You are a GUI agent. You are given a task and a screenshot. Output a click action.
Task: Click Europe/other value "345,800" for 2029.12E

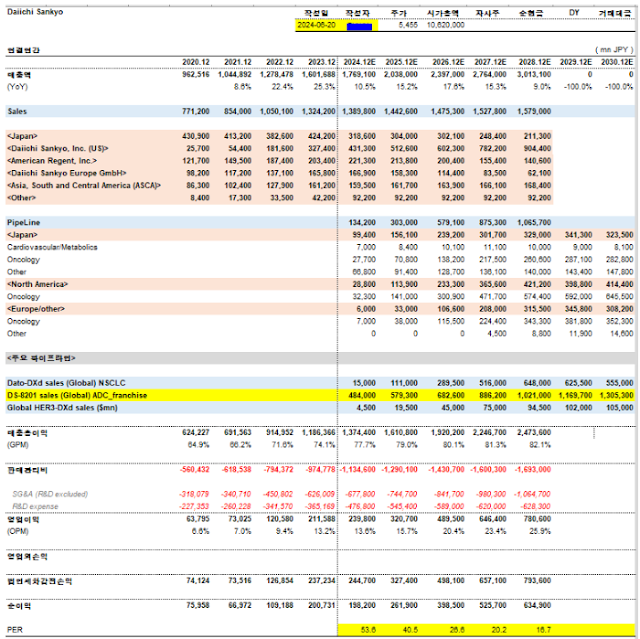pos(578,309)
